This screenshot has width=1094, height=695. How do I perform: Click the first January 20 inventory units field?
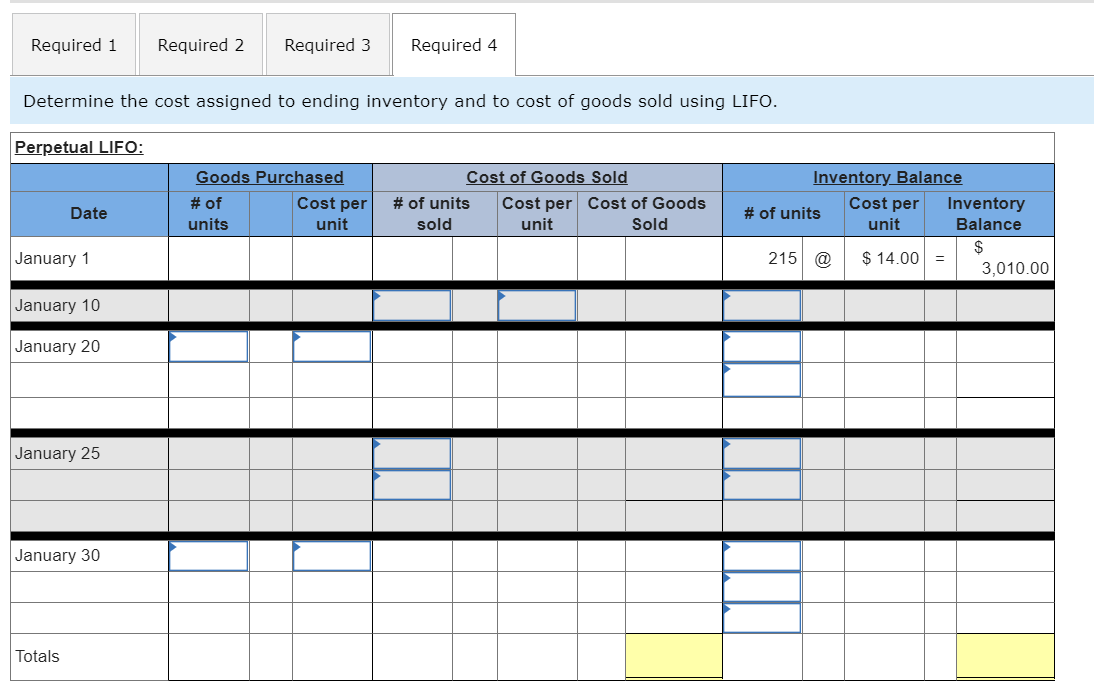click(x=762, y=346)
